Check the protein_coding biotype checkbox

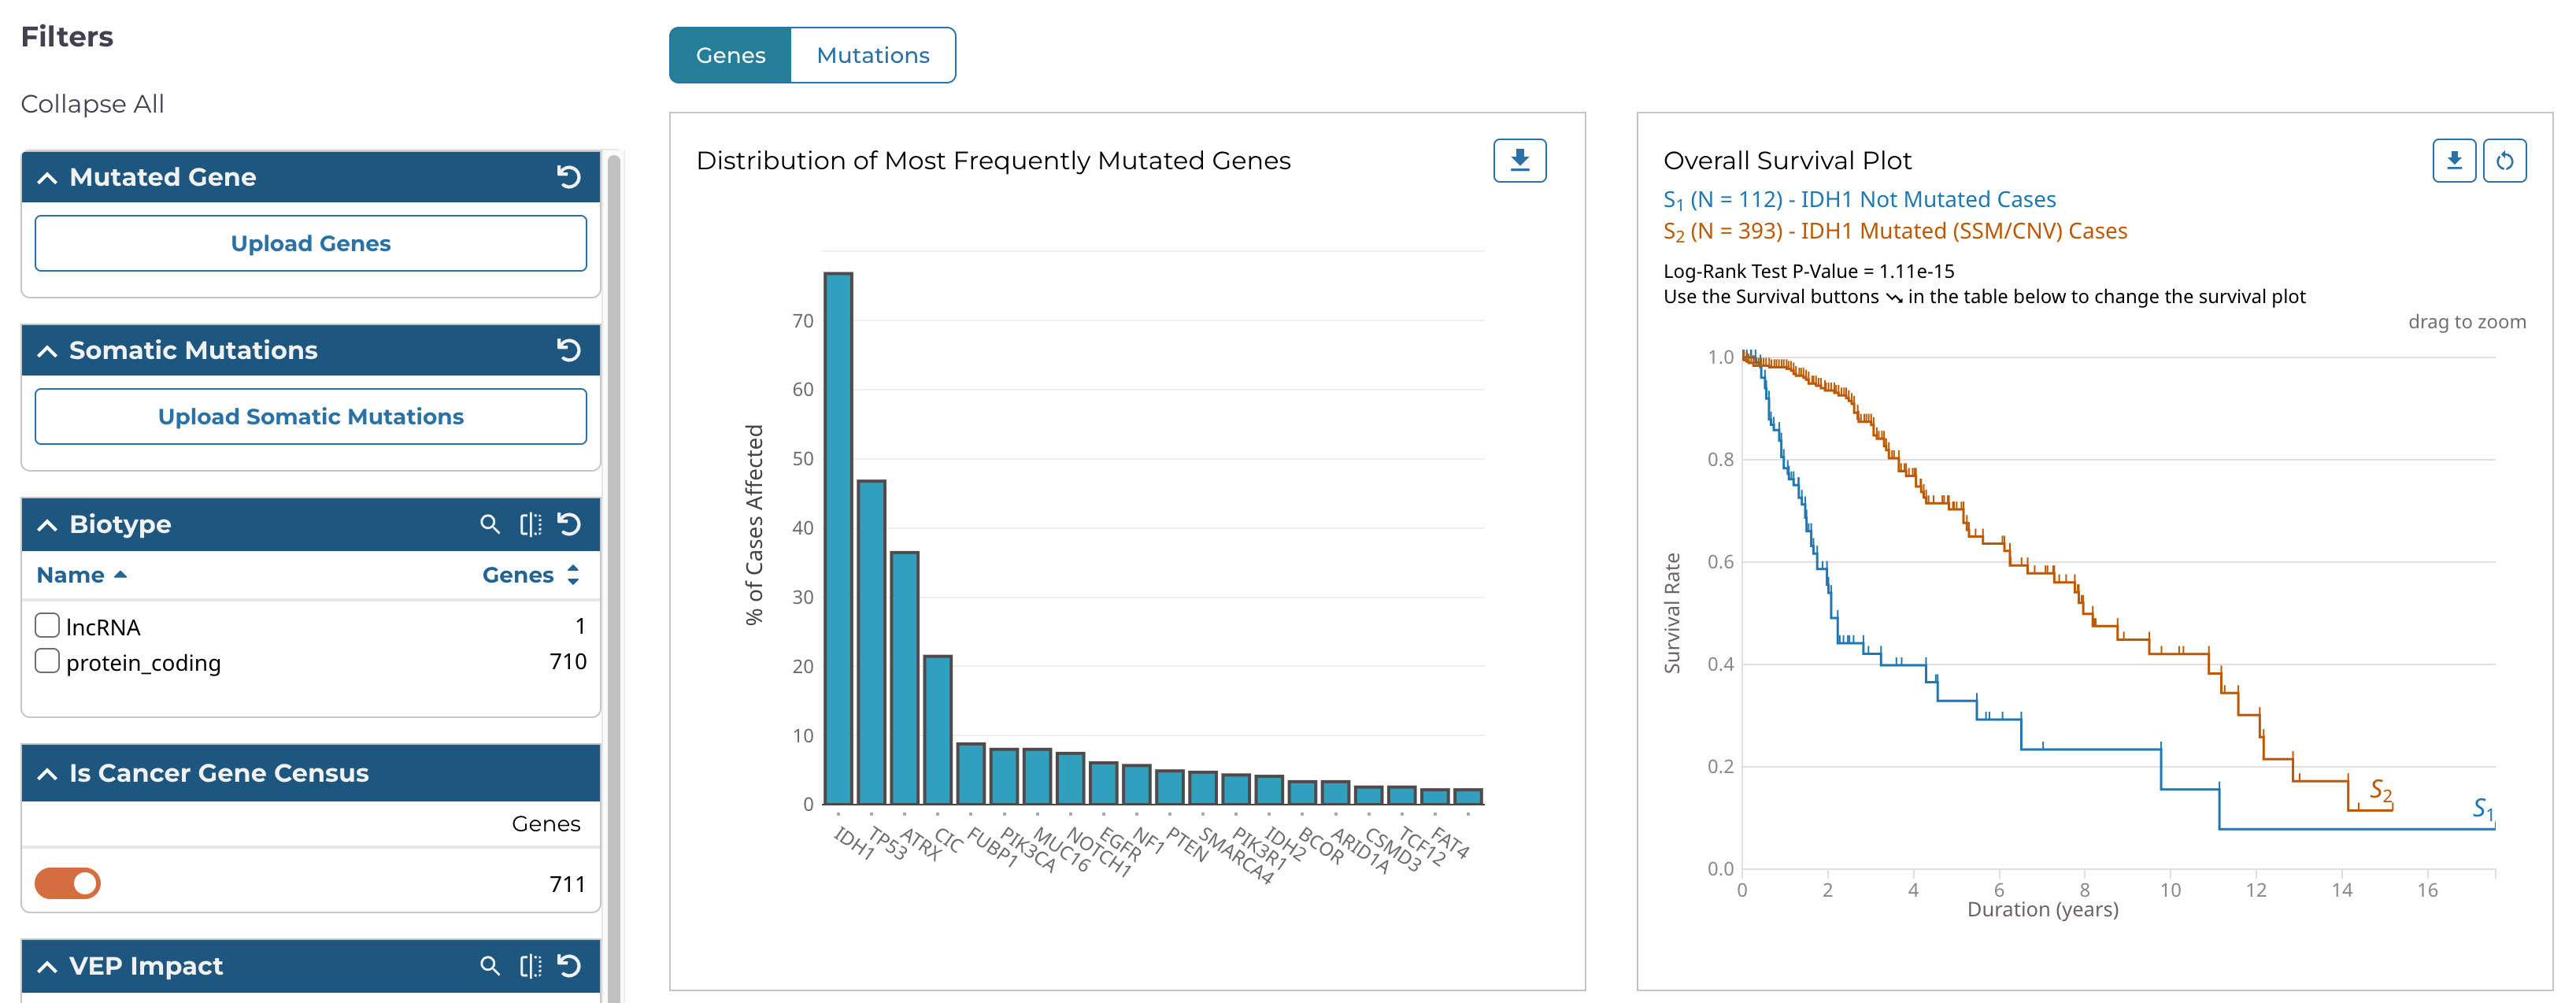click(47, 662)
